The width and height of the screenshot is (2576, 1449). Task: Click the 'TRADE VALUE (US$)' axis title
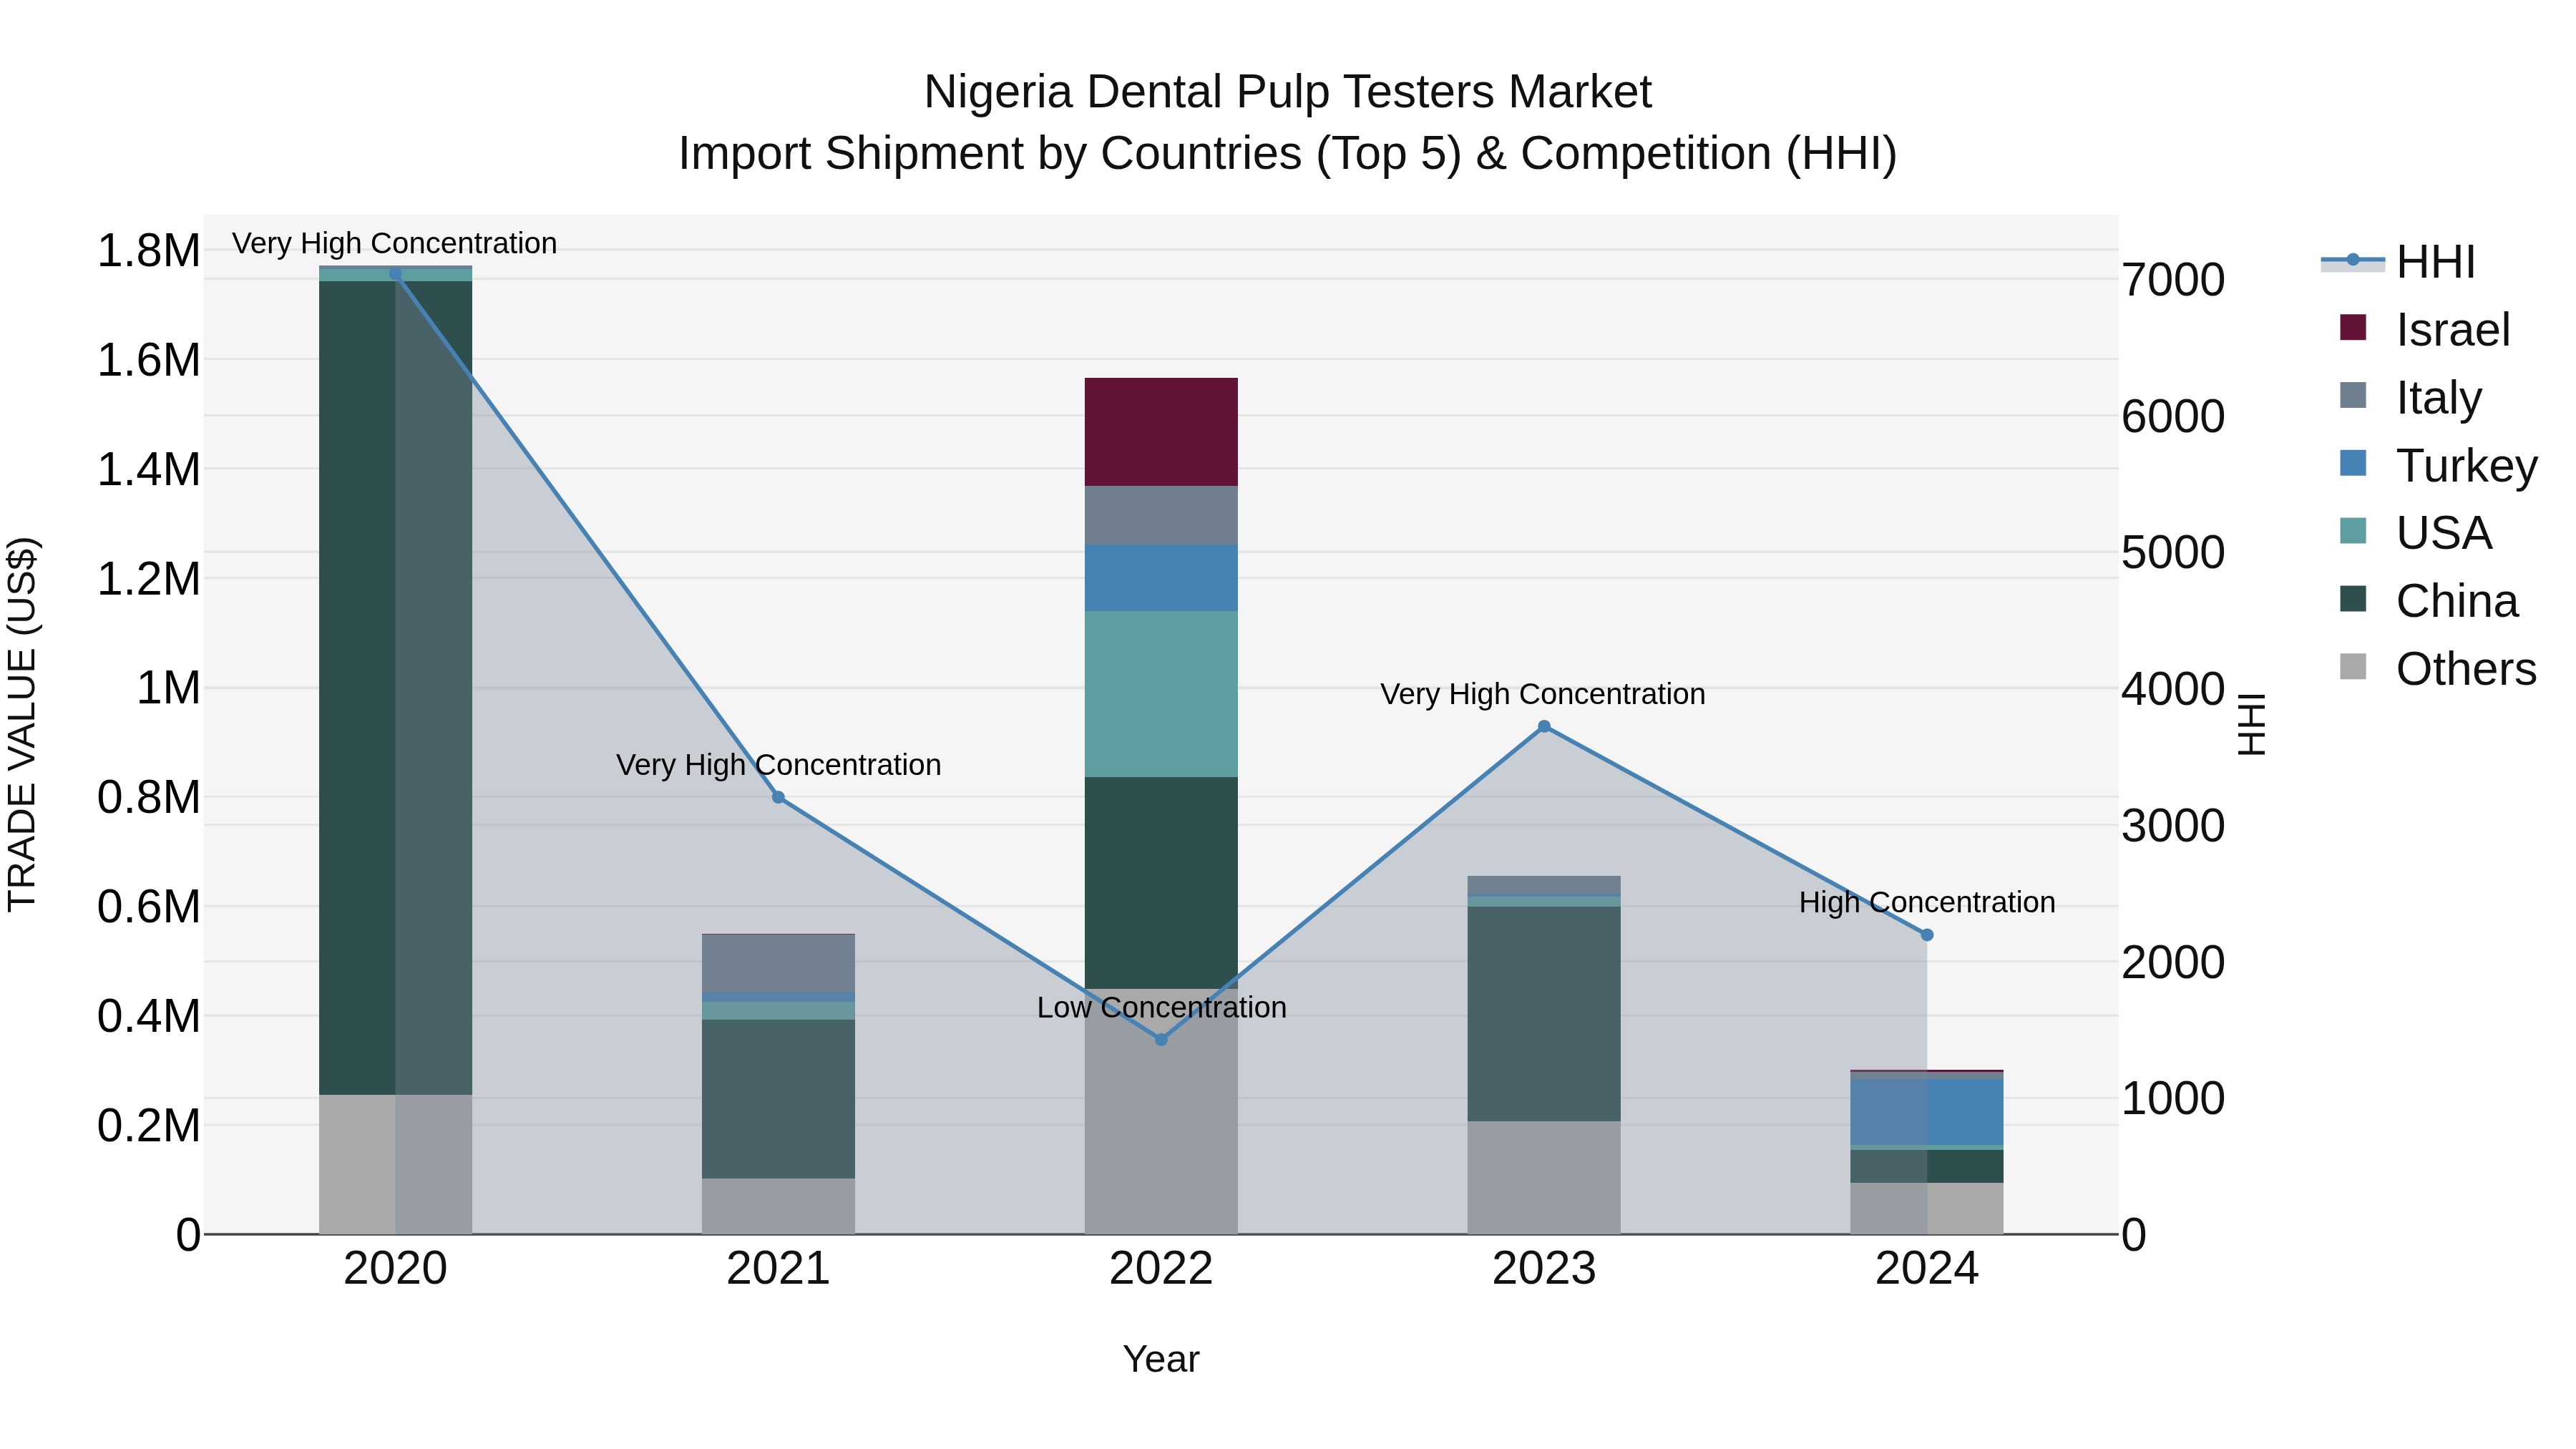22,724
